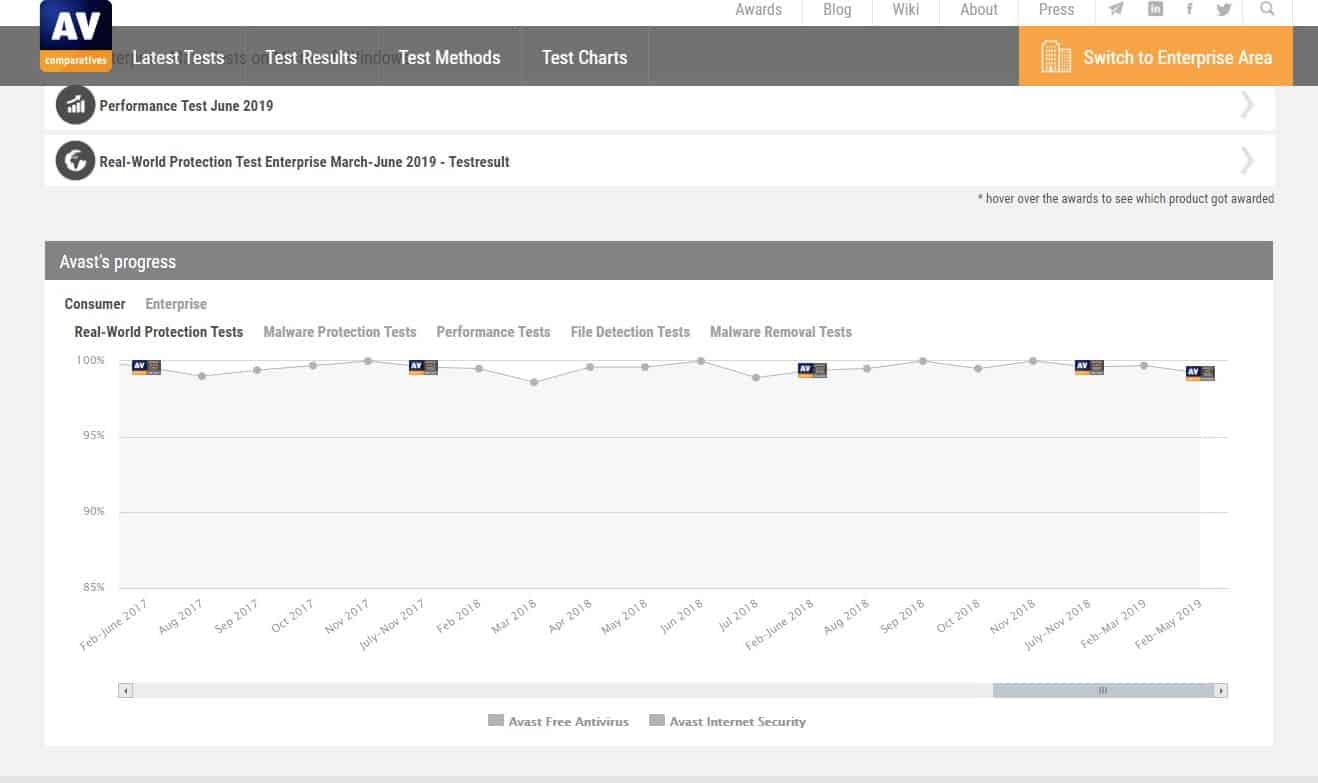
Task: Open the Blog link
Action: pos(837,10)
